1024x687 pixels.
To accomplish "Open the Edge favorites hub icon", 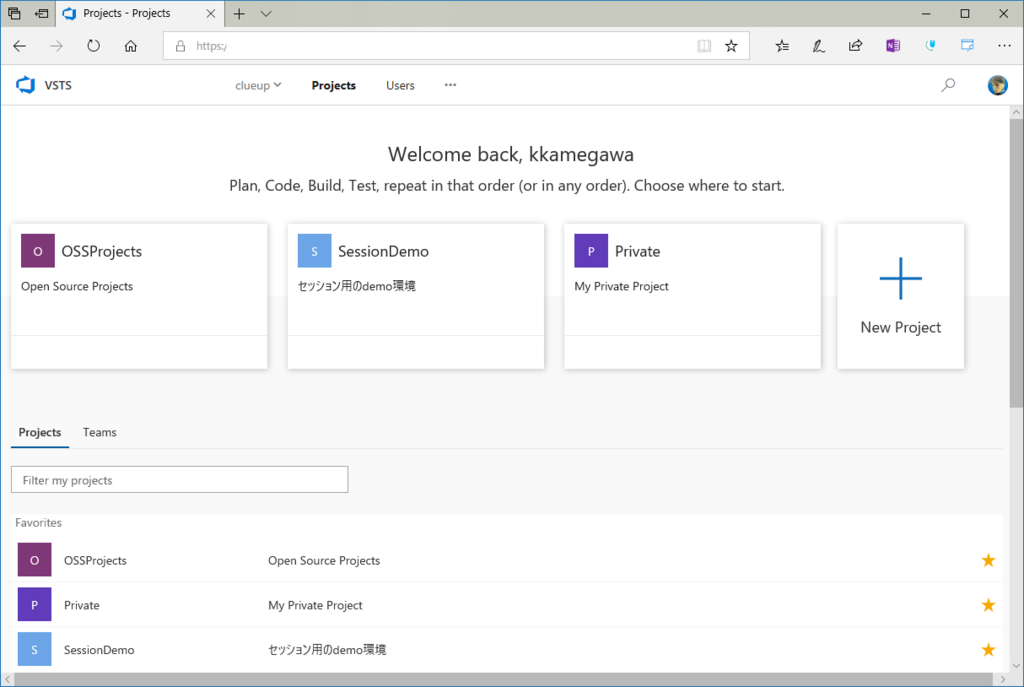I will (x=782, y=46).
